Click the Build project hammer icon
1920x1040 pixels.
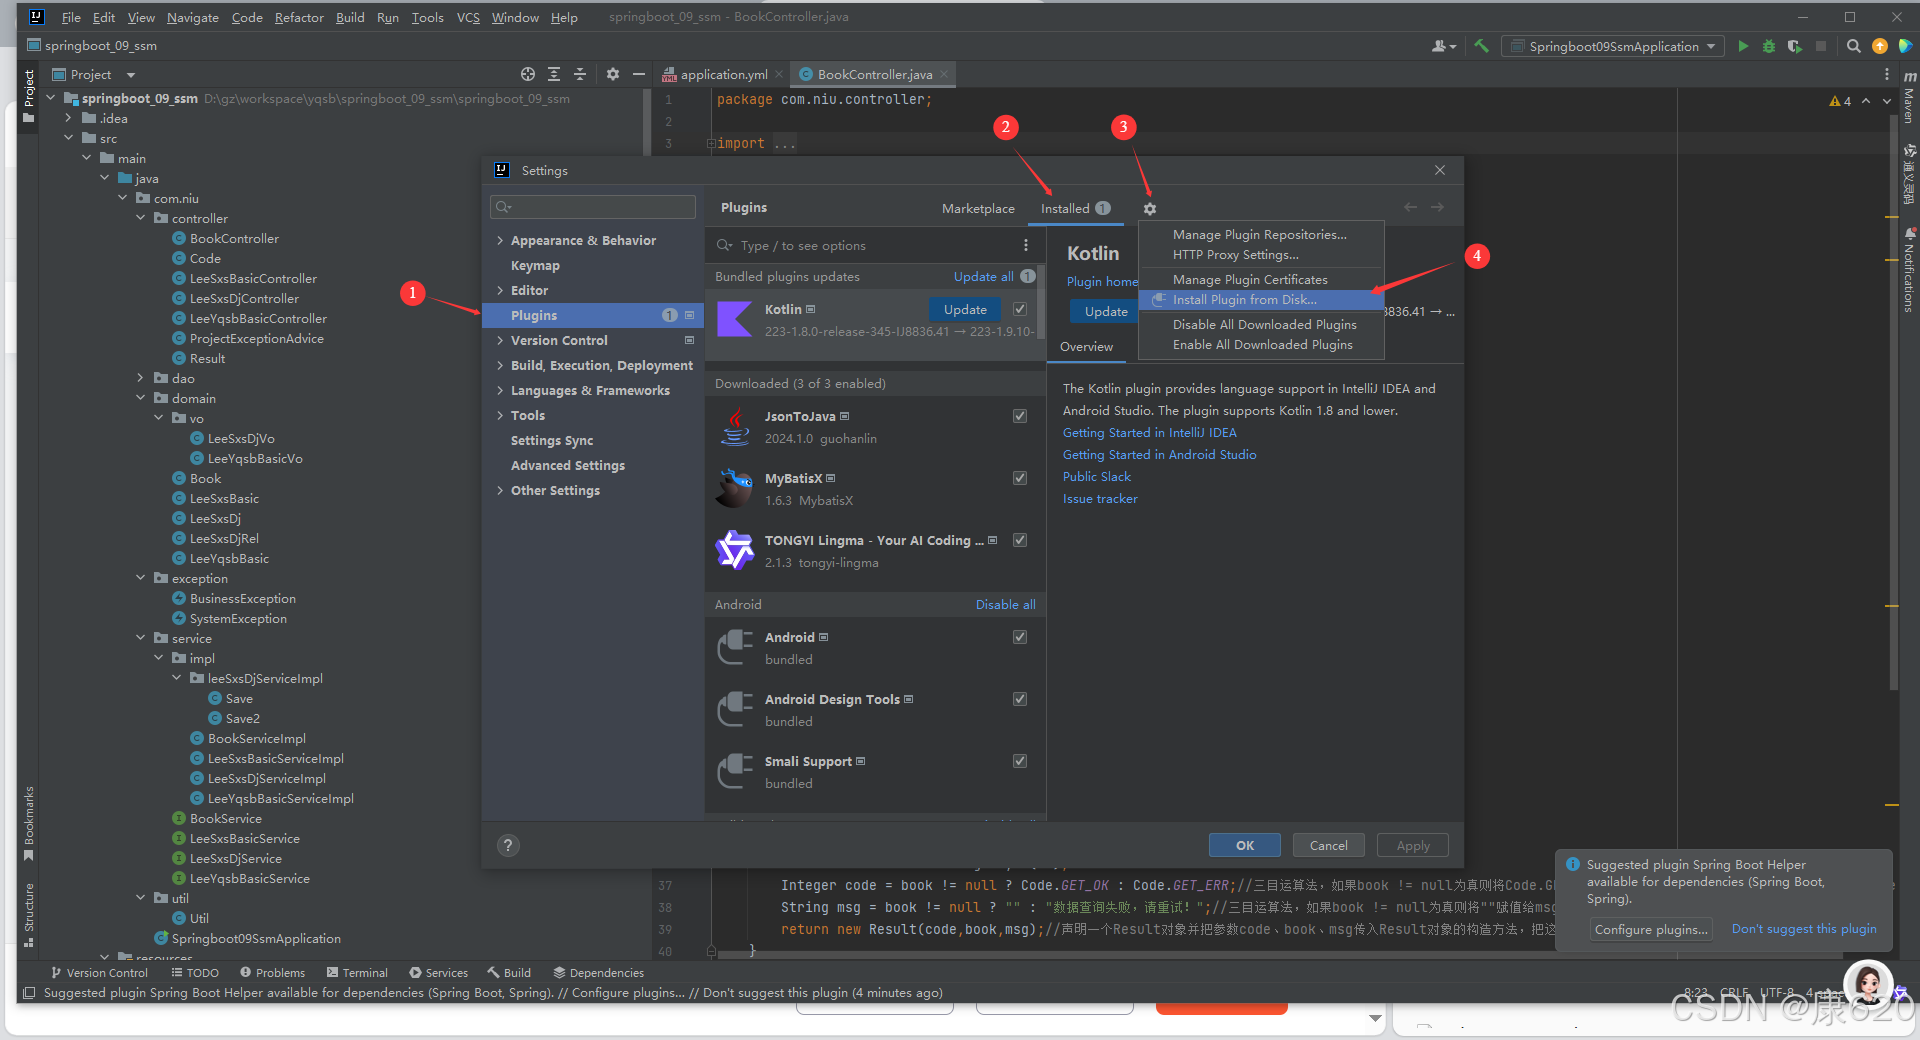(x=1482, y=46)
